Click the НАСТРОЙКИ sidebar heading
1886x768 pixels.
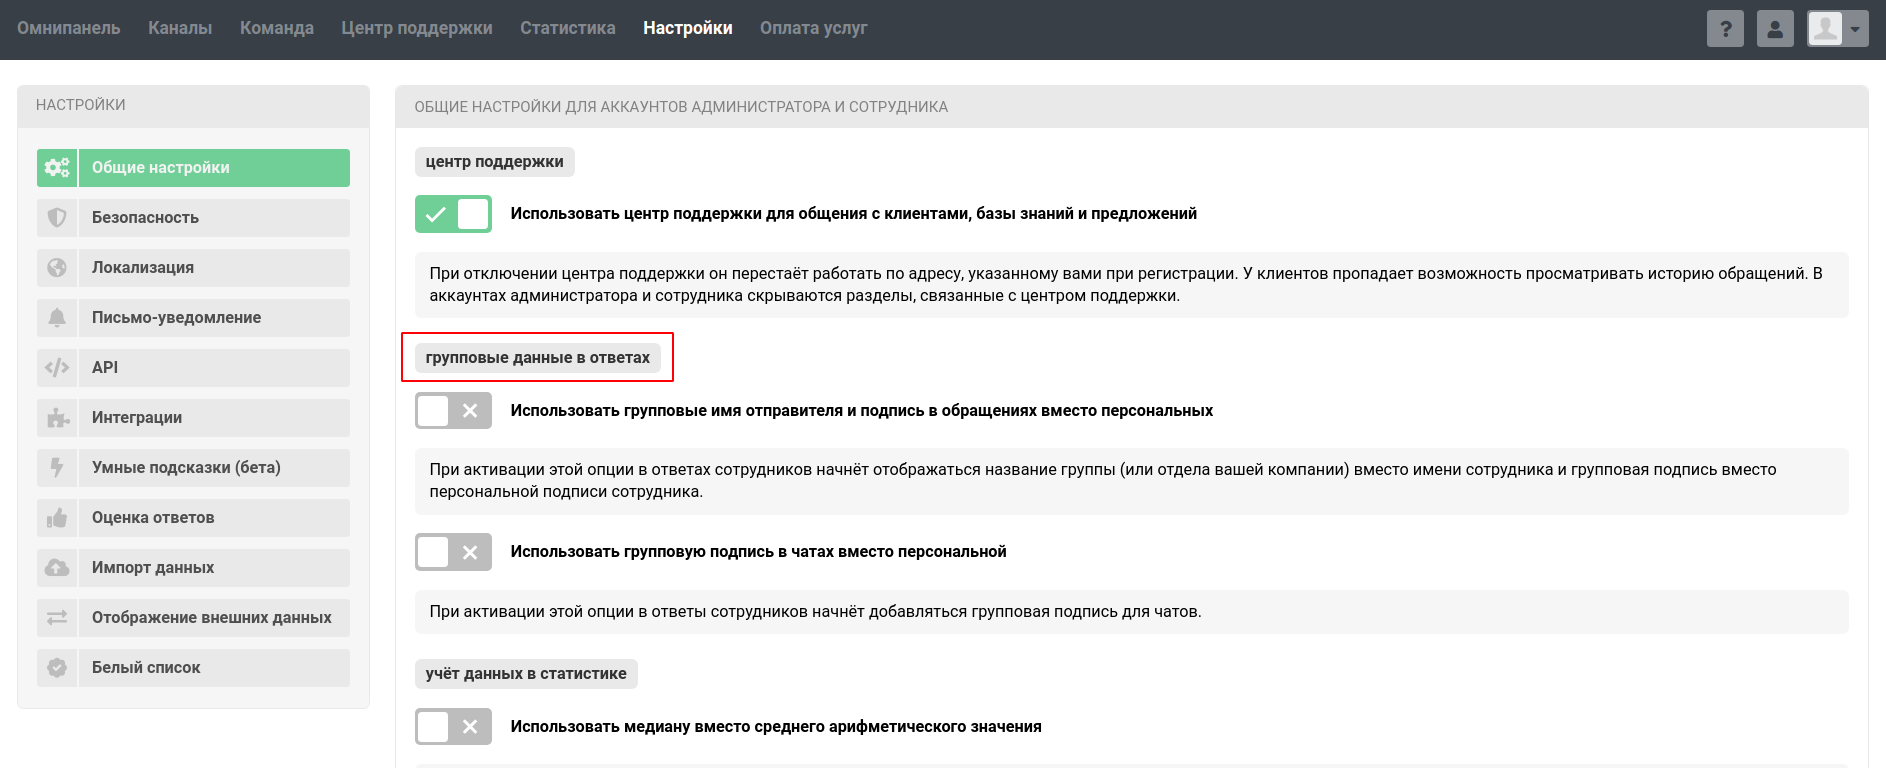[x=81, y=105]
